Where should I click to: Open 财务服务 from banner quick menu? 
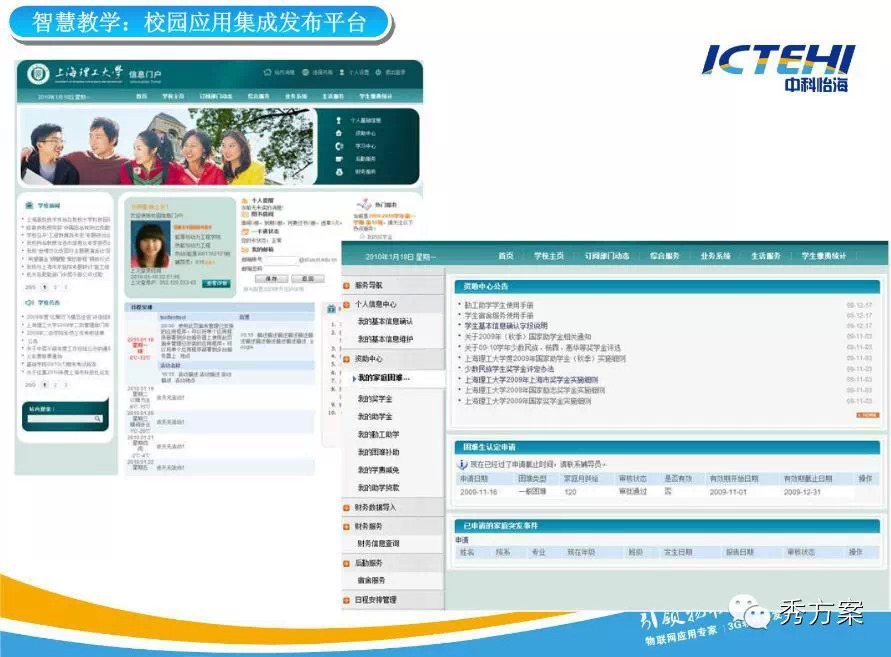point(364,172)
